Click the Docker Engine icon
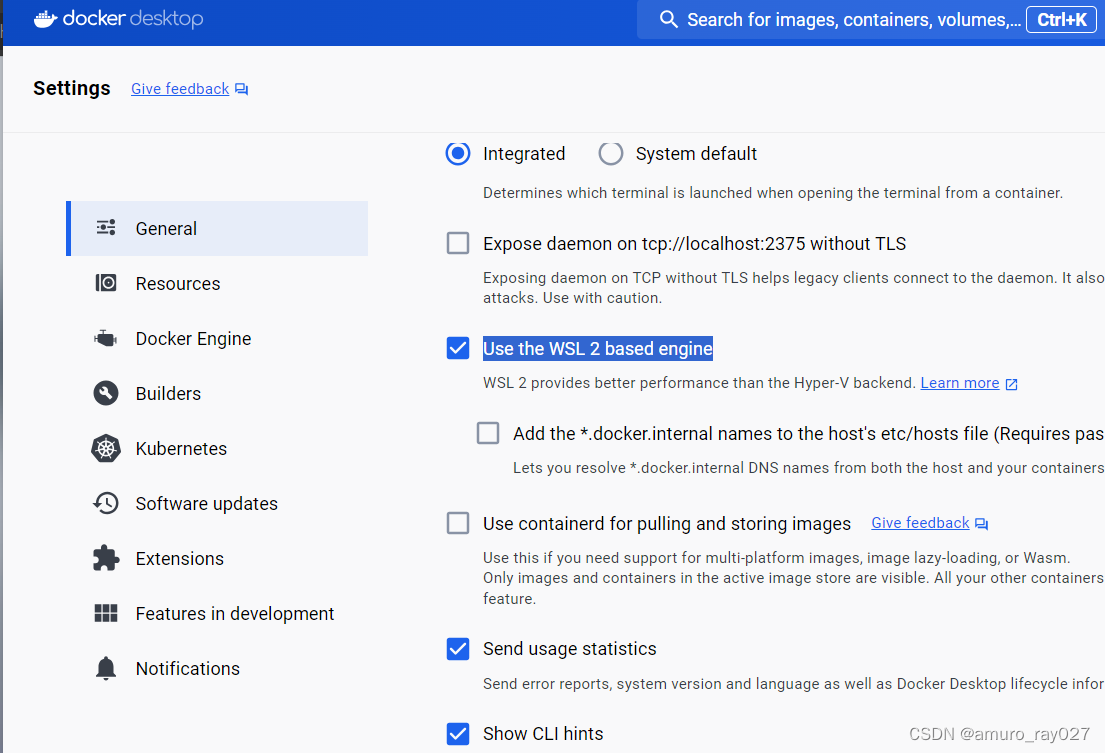The image size is (1105, 753). point(106,338)
